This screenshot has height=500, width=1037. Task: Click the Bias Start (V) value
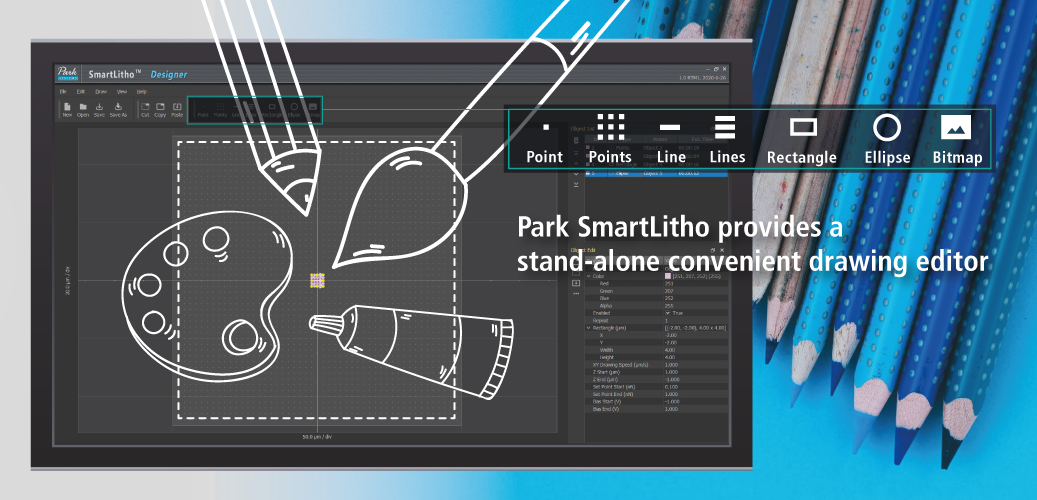672,401
